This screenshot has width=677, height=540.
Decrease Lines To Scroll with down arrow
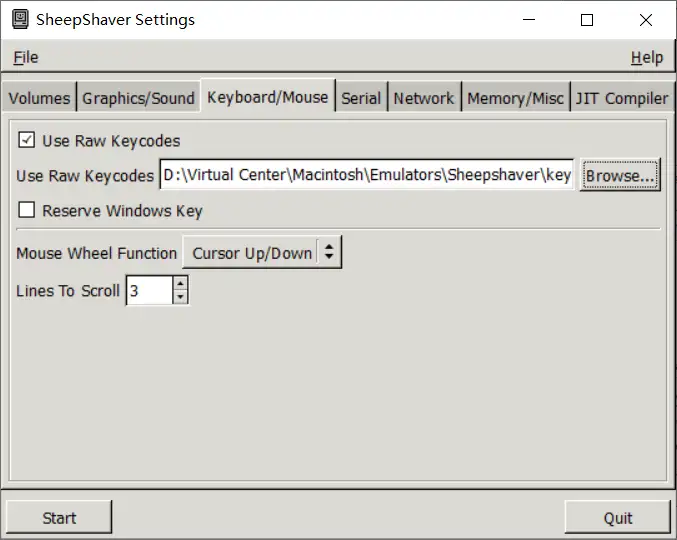click(x=180, y=297)
